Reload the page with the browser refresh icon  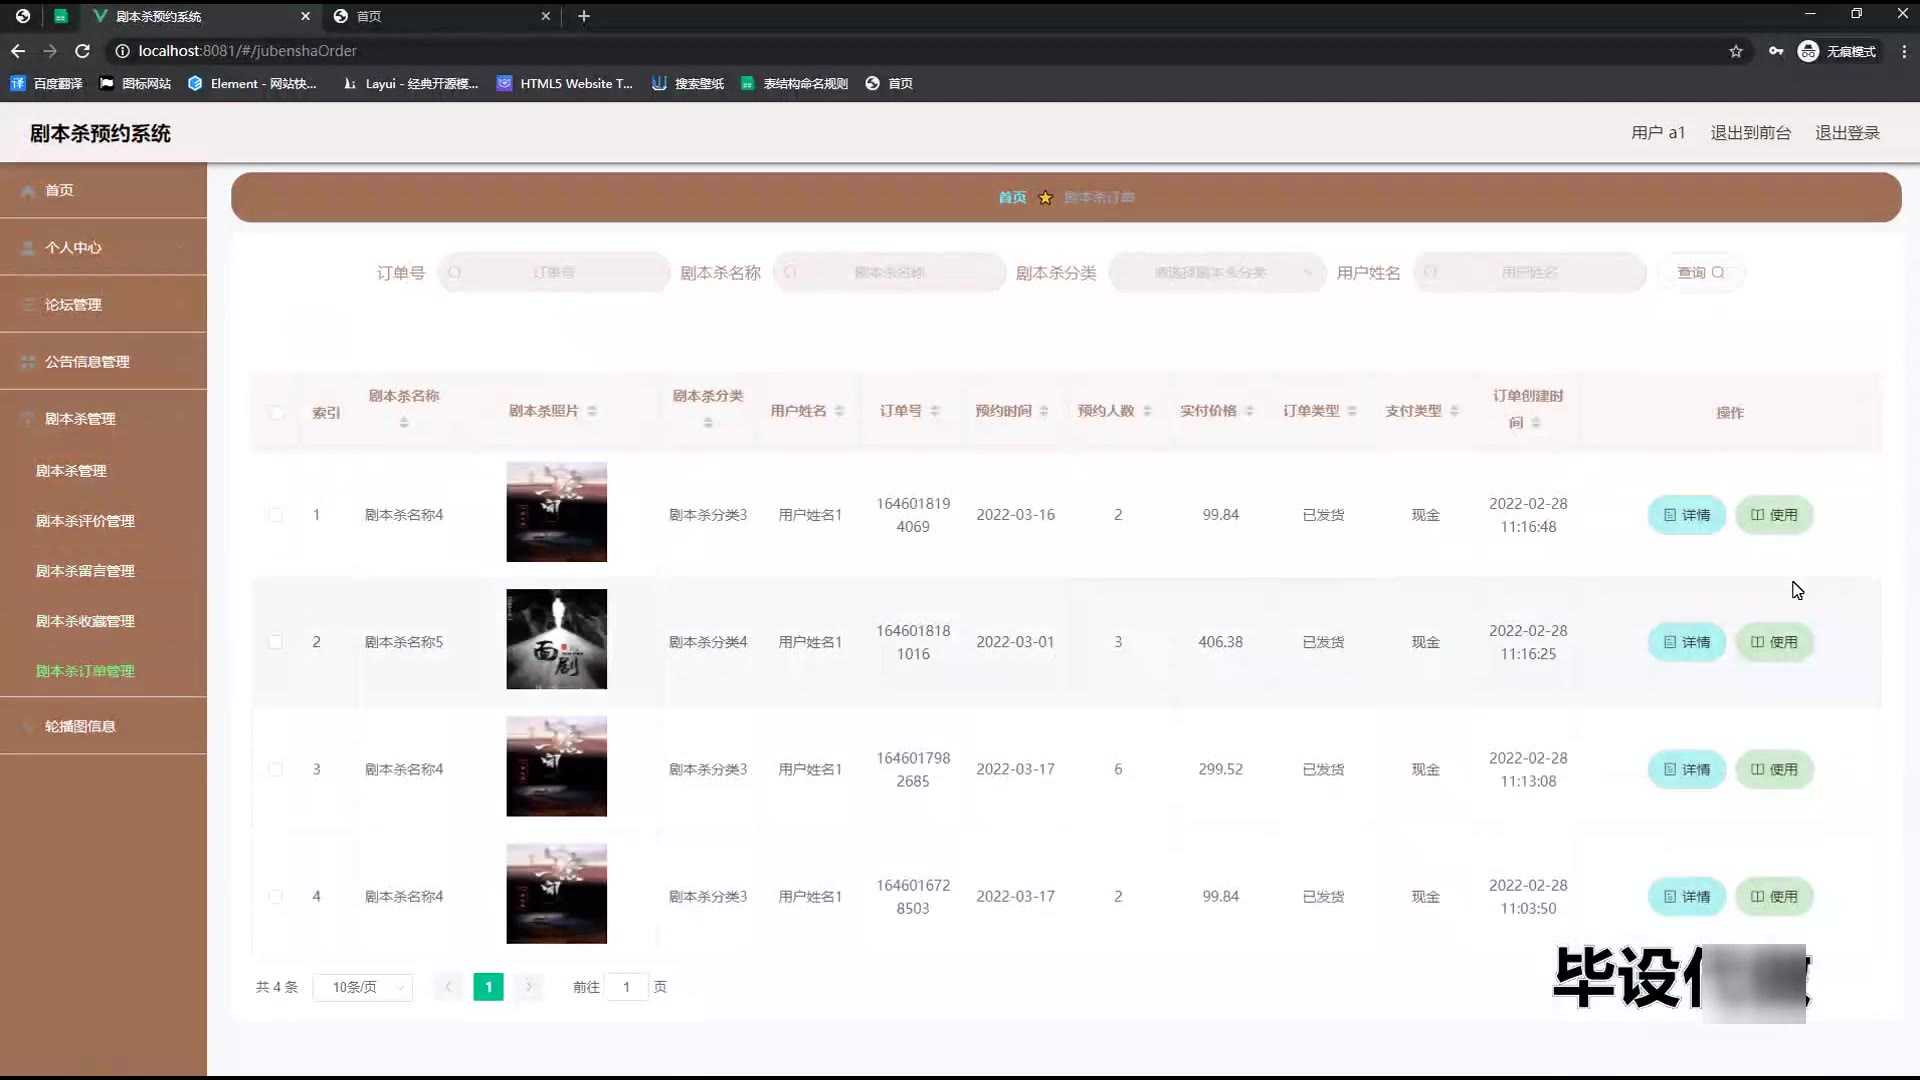coord(83,51)
